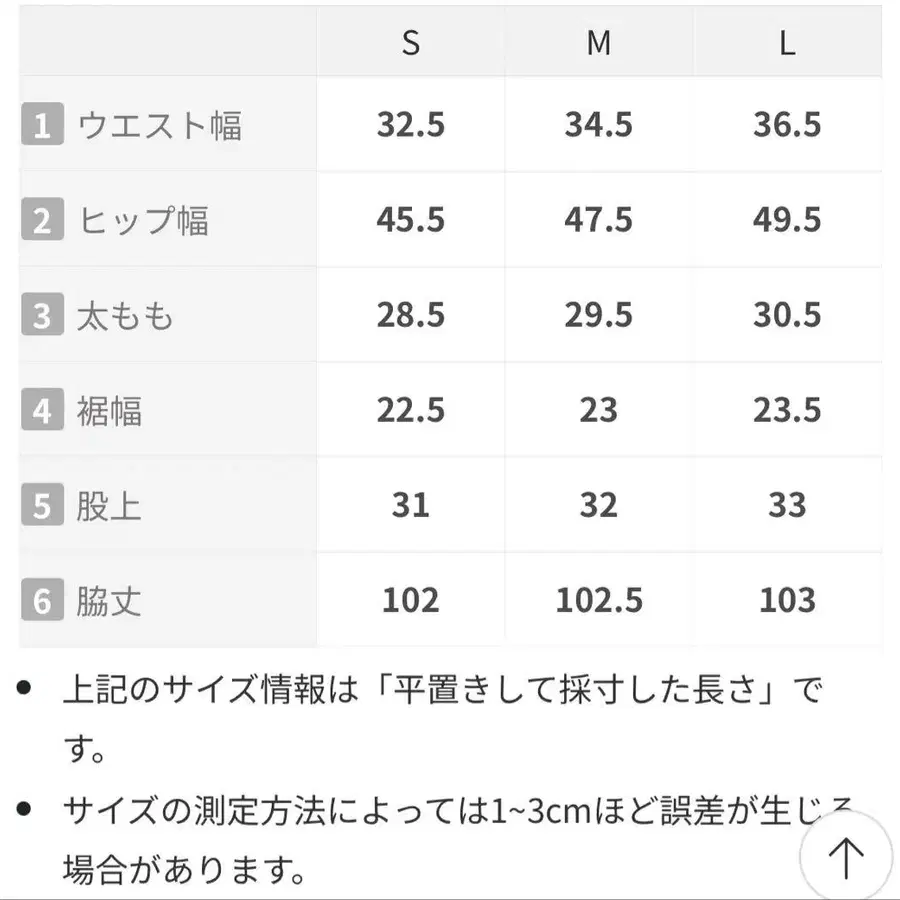Select the 36.5 value under L column
This screenshot has height=900, width=900.
[786, 125]
